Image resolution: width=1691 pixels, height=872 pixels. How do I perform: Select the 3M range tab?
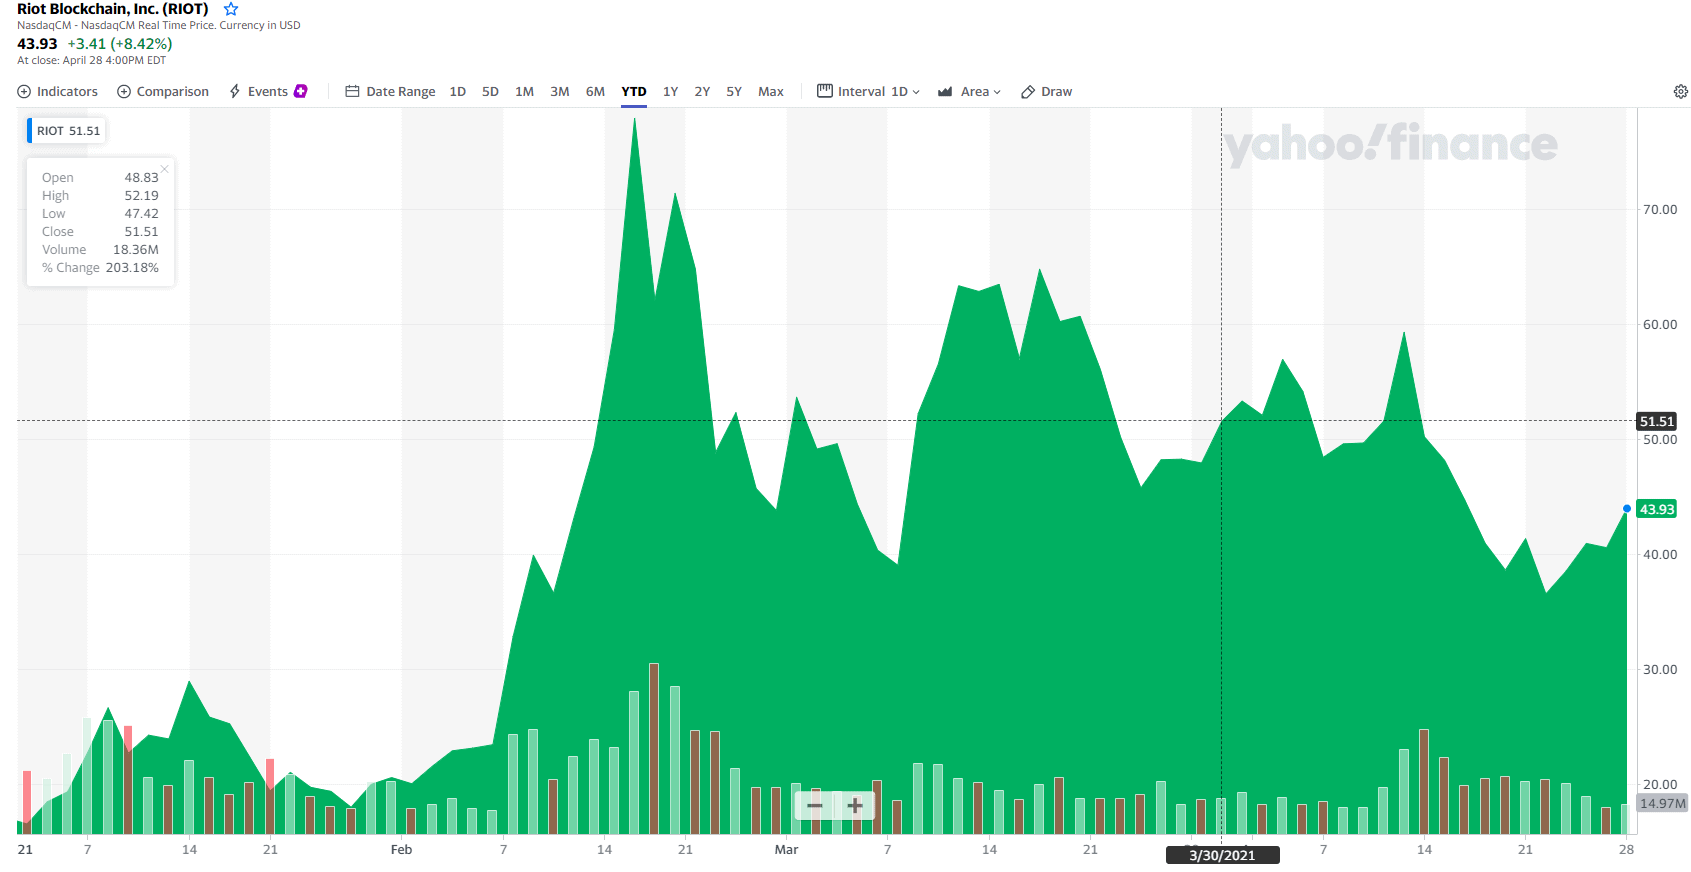tap(559, 91)
